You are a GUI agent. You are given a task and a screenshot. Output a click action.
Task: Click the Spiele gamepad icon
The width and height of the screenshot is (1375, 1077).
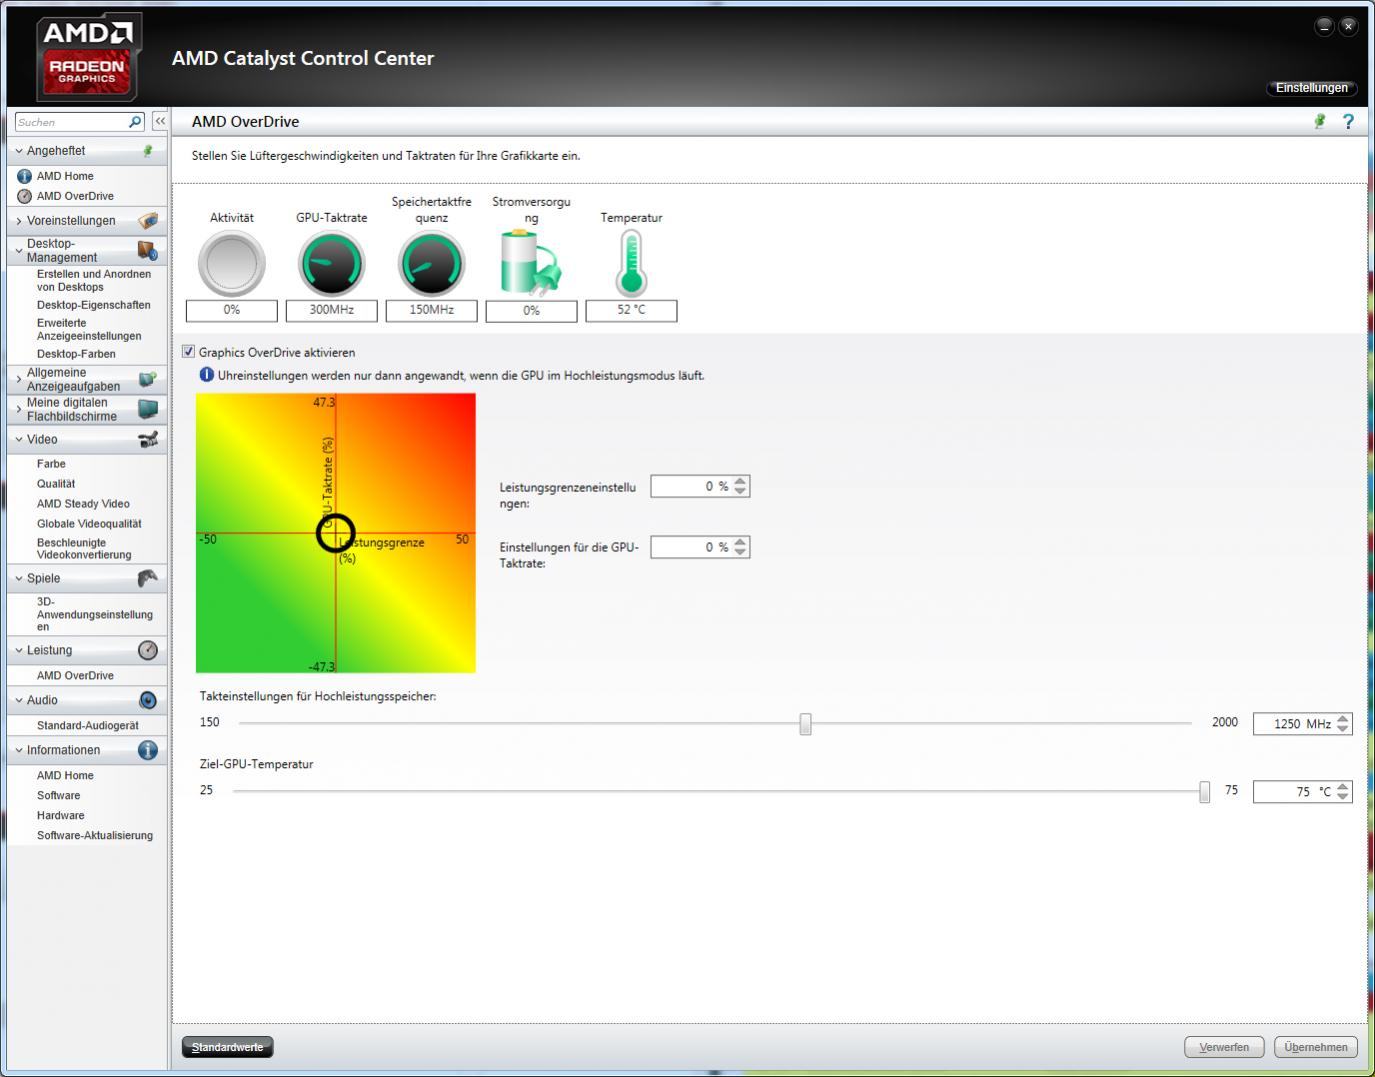coord(148,578)
